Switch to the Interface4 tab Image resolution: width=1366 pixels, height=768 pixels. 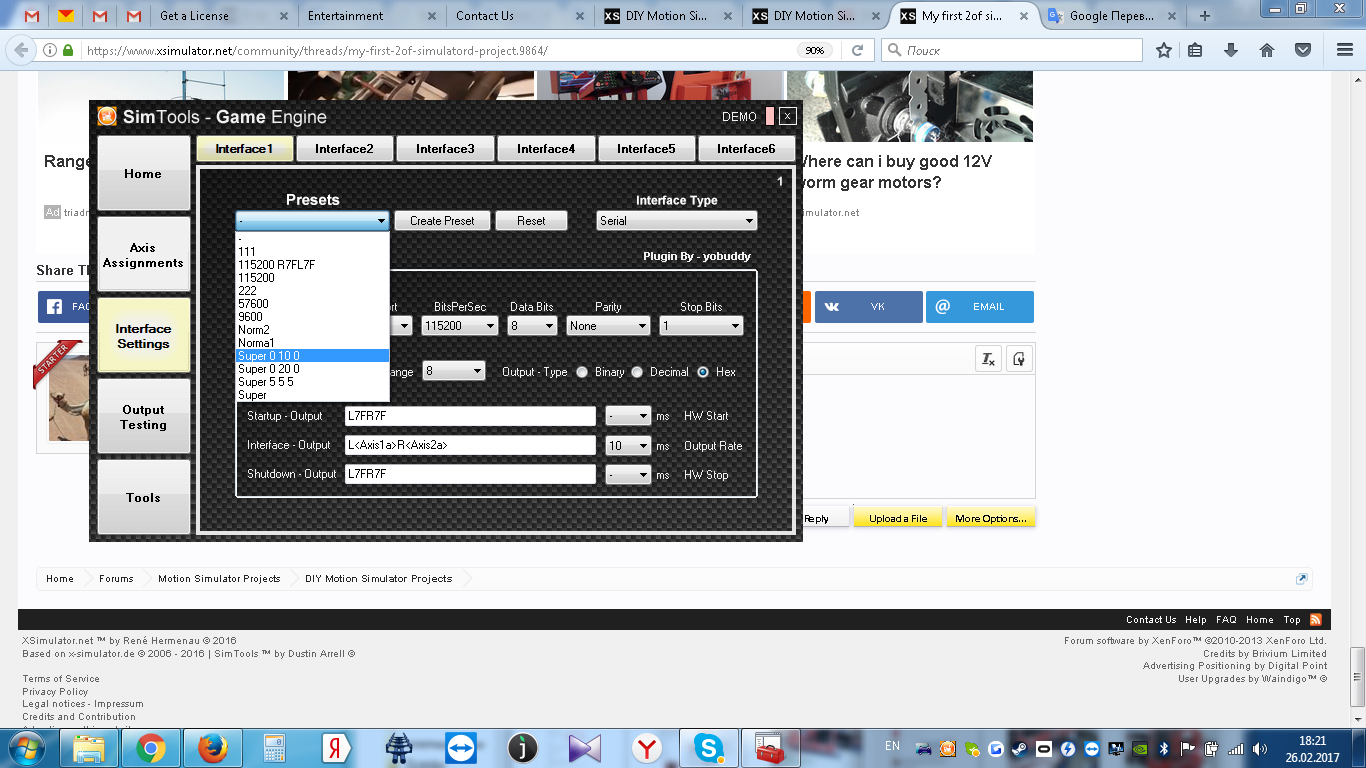point(546,149)
